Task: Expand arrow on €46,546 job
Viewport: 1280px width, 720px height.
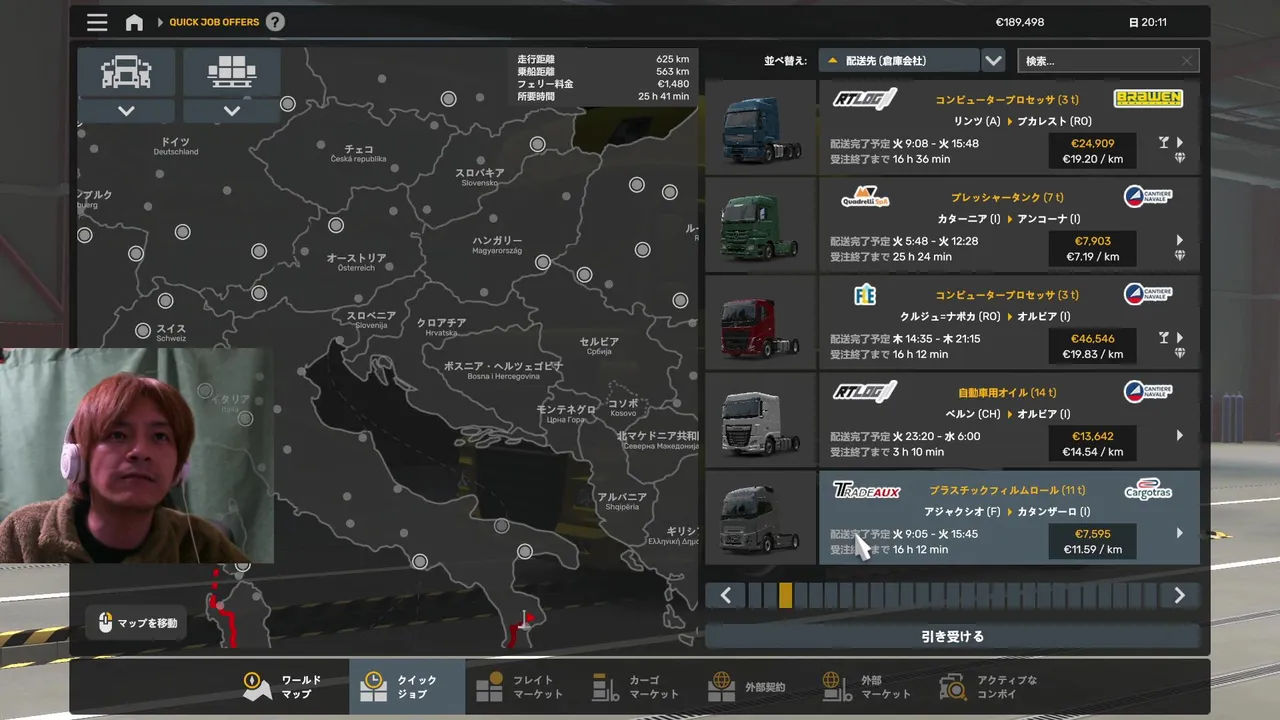Action: coord(1180,338)
